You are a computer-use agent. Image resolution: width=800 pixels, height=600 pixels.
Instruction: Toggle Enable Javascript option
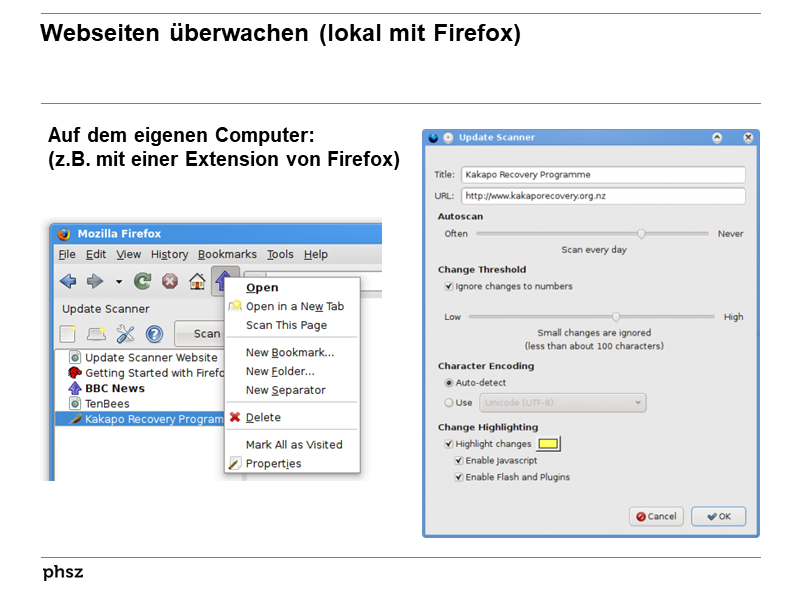tap(459, 463)
